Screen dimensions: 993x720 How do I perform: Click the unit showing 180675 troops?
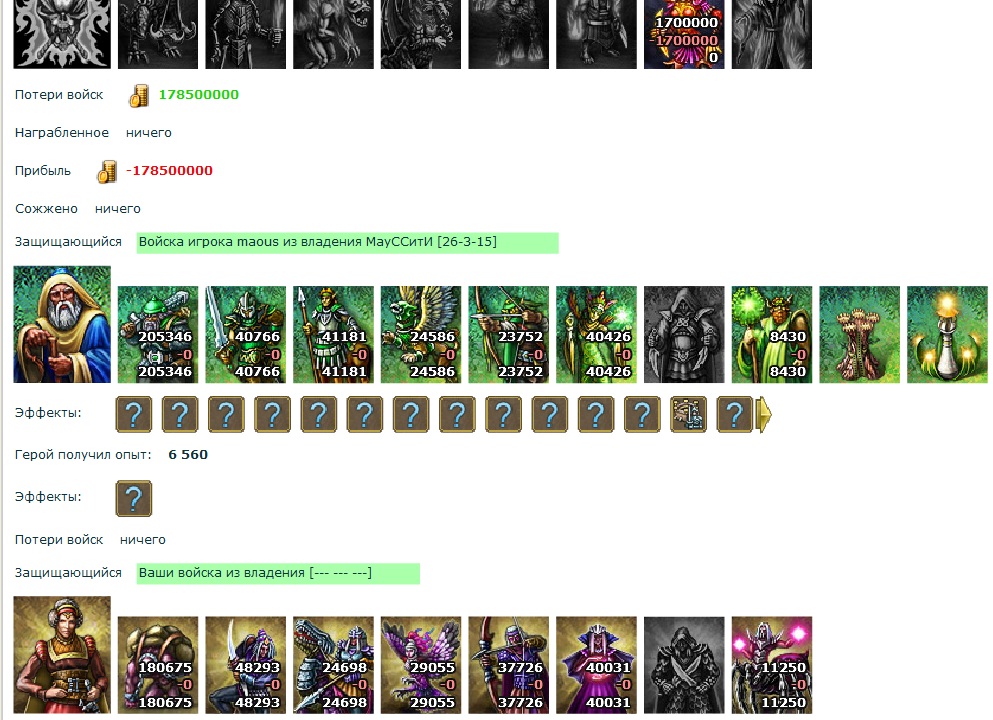click(x=158, y=665)
